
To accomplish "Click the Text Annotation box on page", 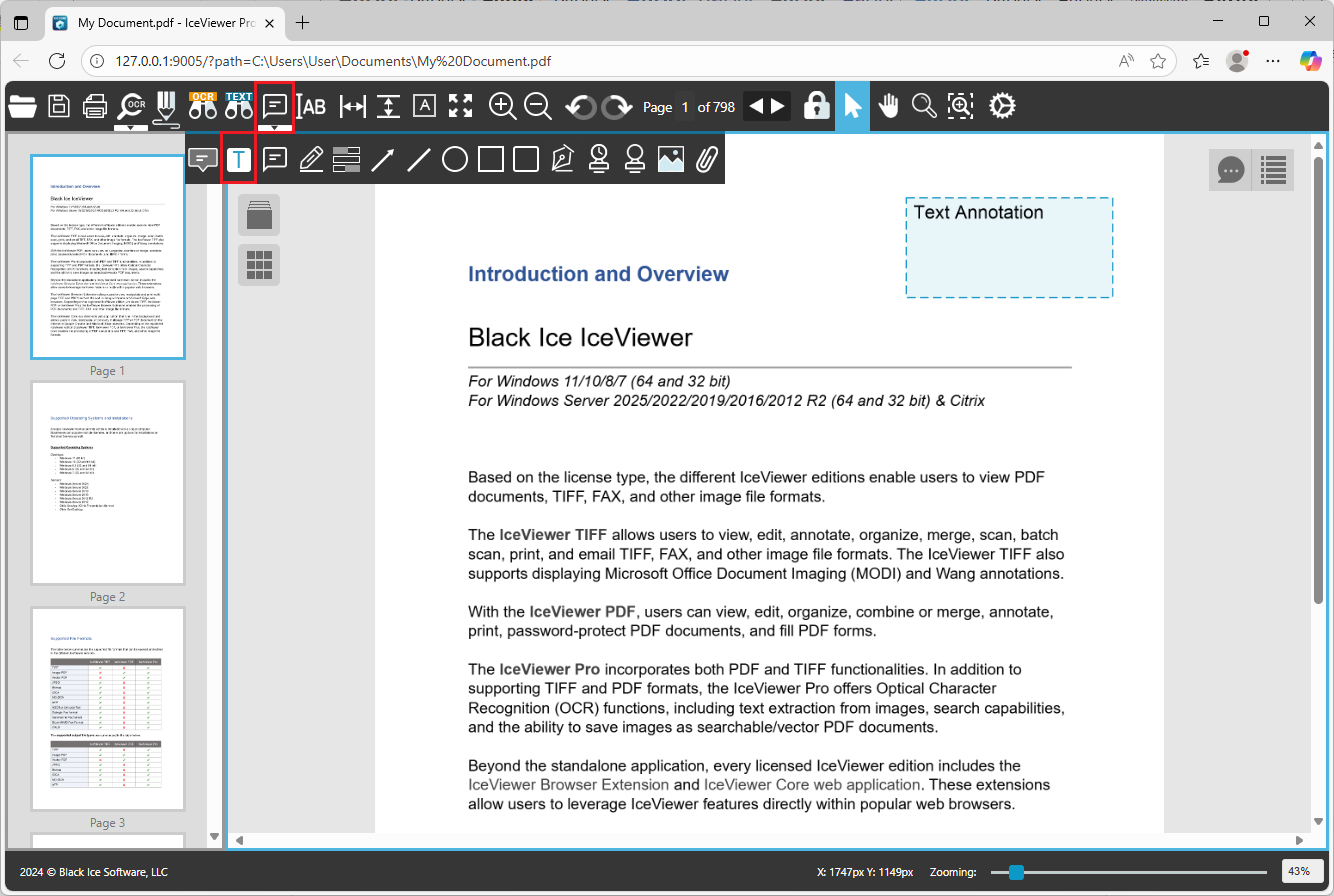I will 1009,247.
